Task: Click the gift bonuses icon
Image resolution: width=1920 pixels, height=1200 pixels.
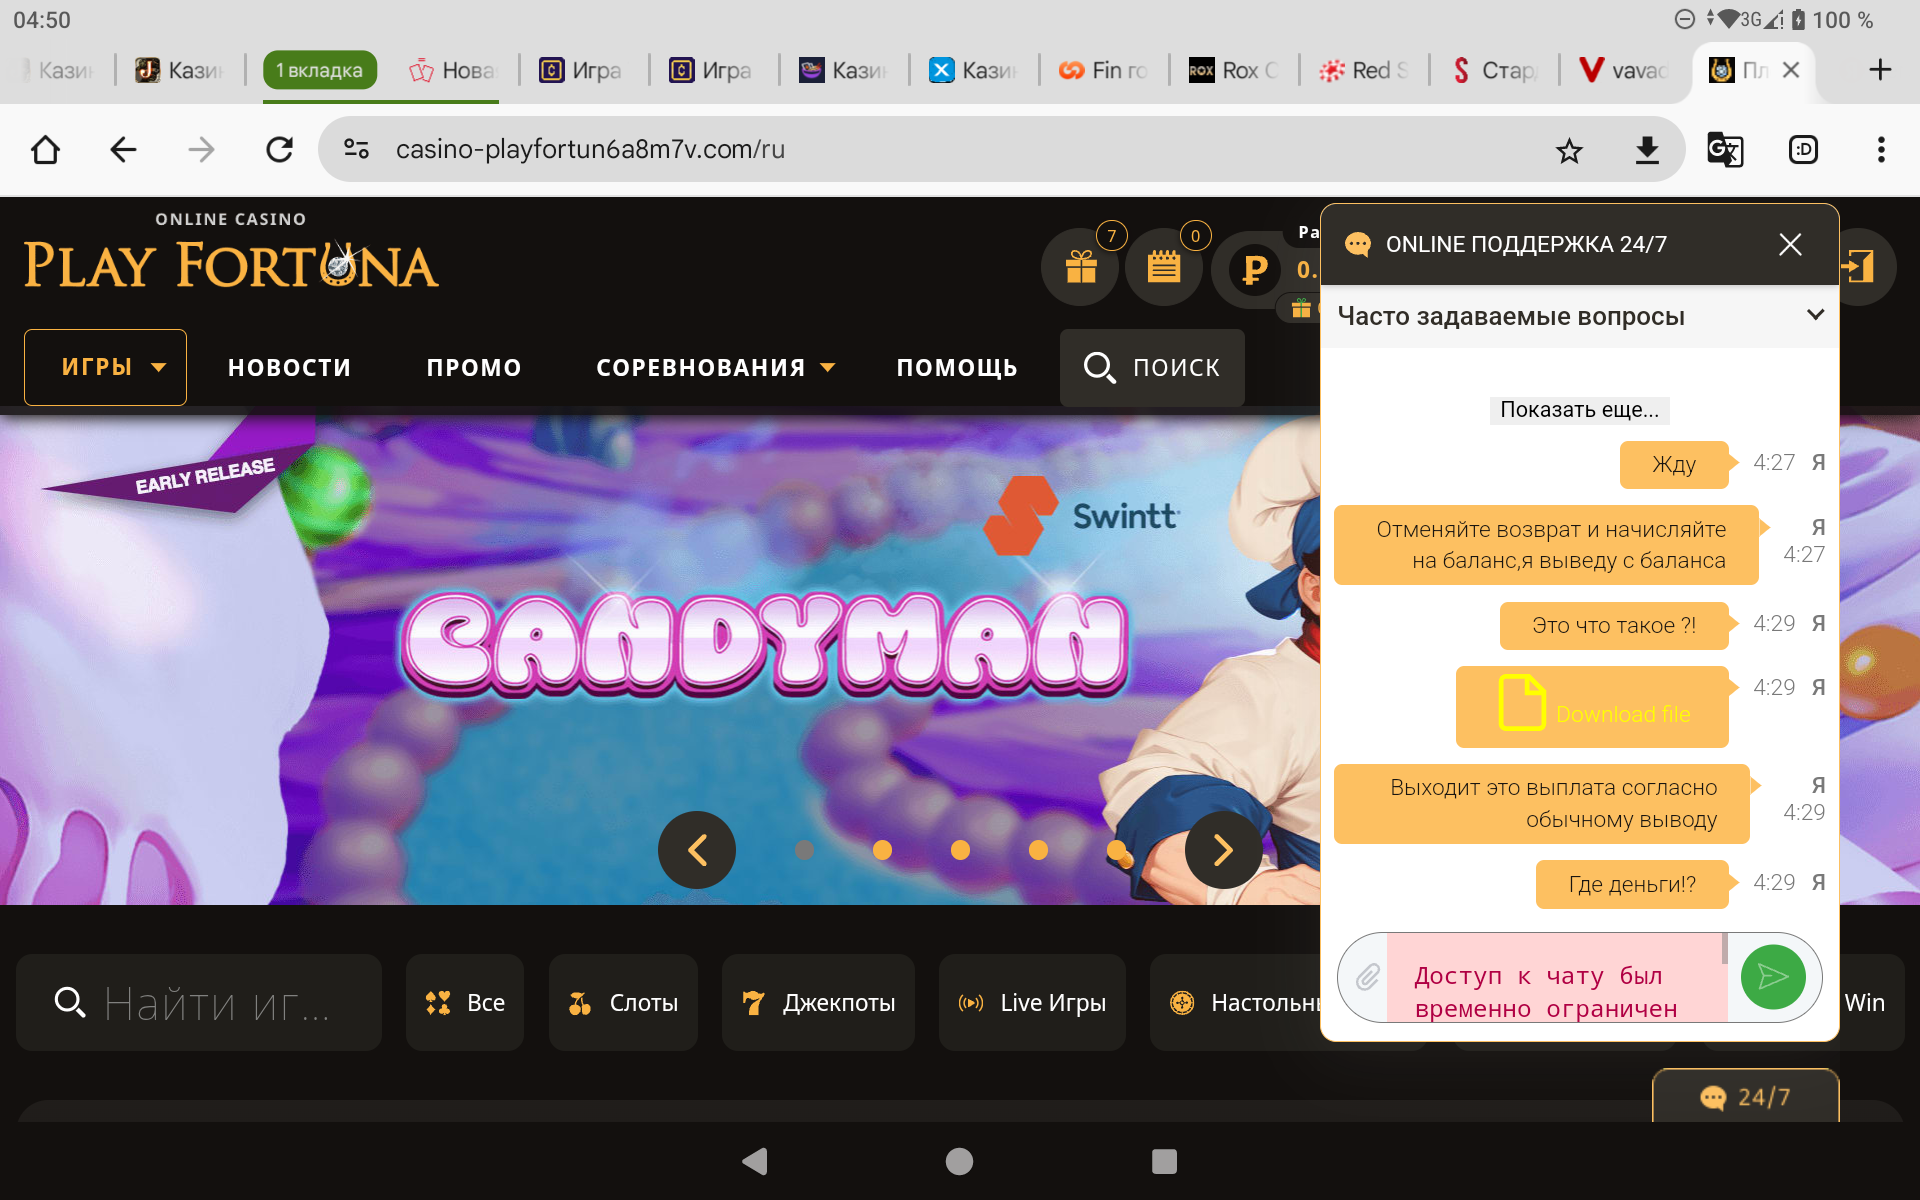Action: point(1080,267)
